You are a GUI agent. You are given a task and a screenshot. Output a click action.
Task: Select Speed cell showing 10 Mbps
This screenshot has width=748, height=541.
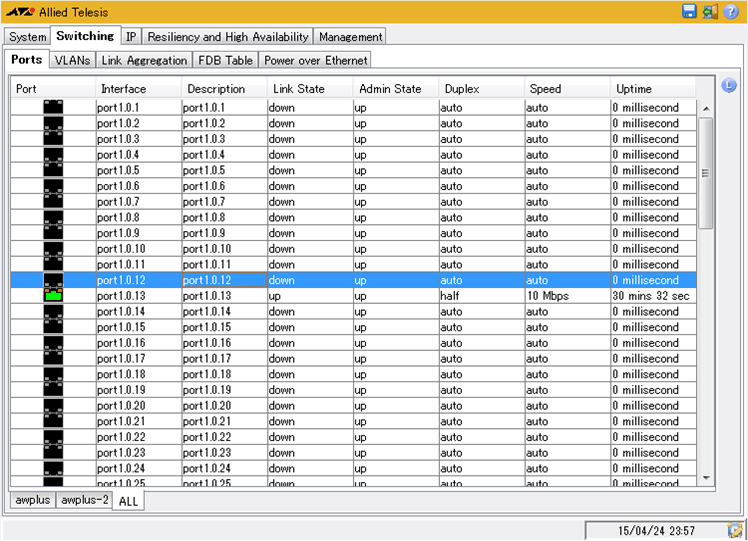tap(567, 296)
